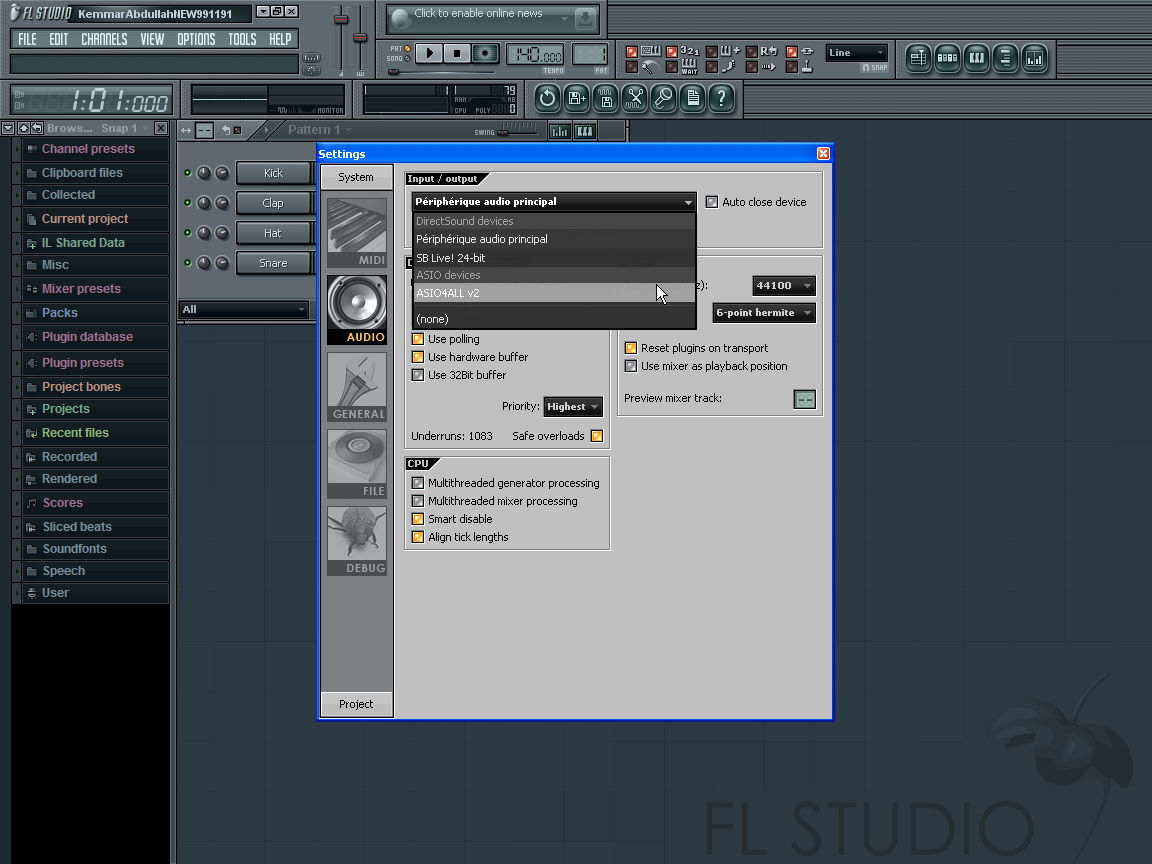Click the Kick channel button

pos(273,173)
